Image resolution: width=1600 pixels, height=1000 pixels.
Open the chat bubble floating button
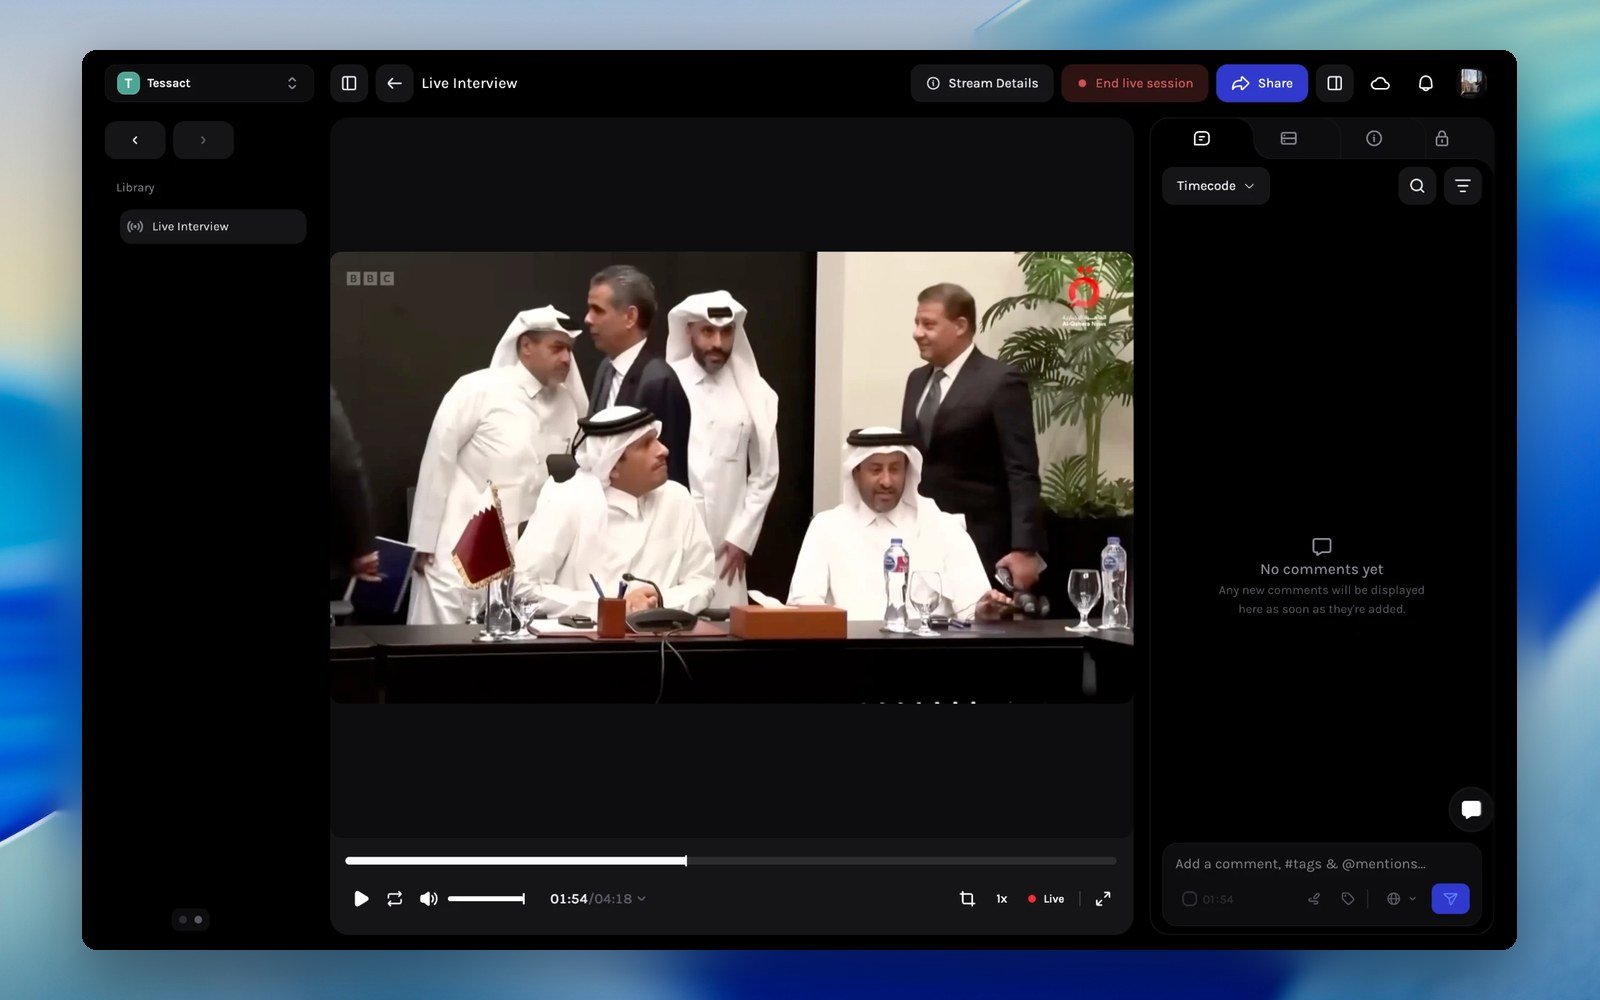1471,809
